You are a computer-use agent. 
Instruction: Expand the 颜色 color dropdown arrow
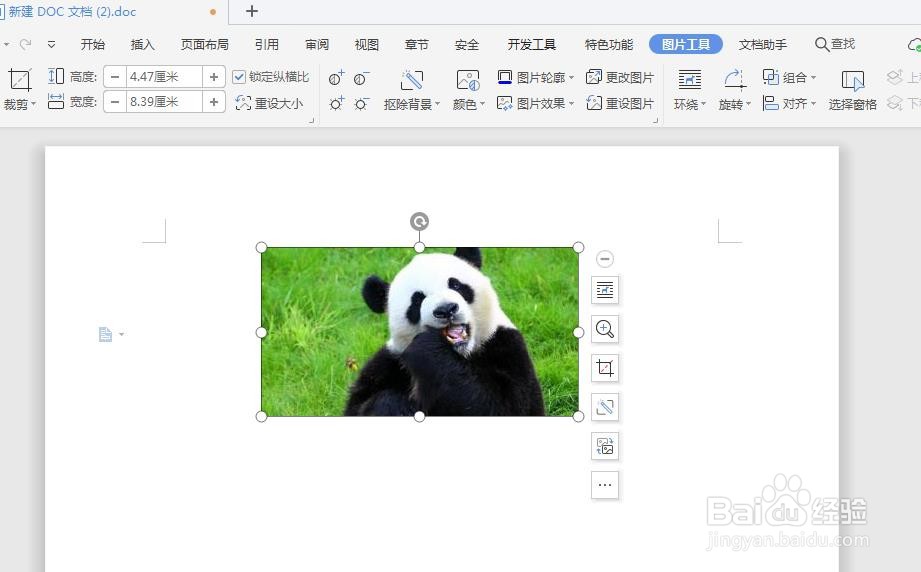(x=482, y=104)
